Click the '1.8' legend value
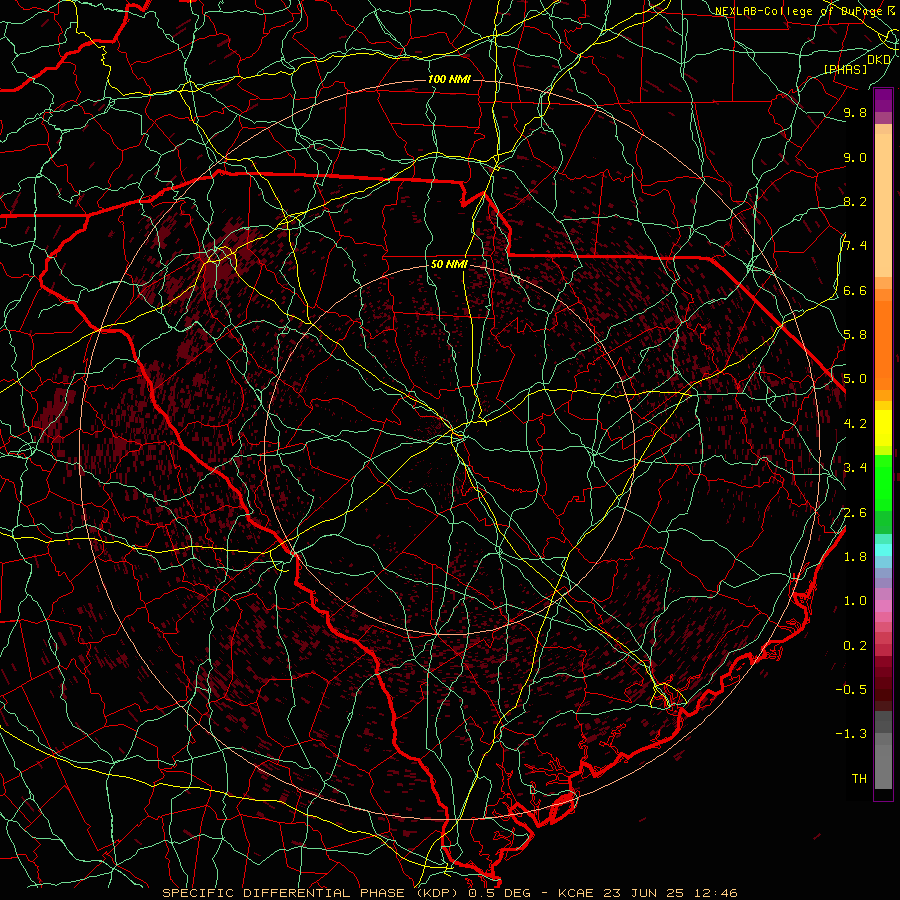Image resolution: width=900 pixels, height=900 pixels. coord(855,556)
